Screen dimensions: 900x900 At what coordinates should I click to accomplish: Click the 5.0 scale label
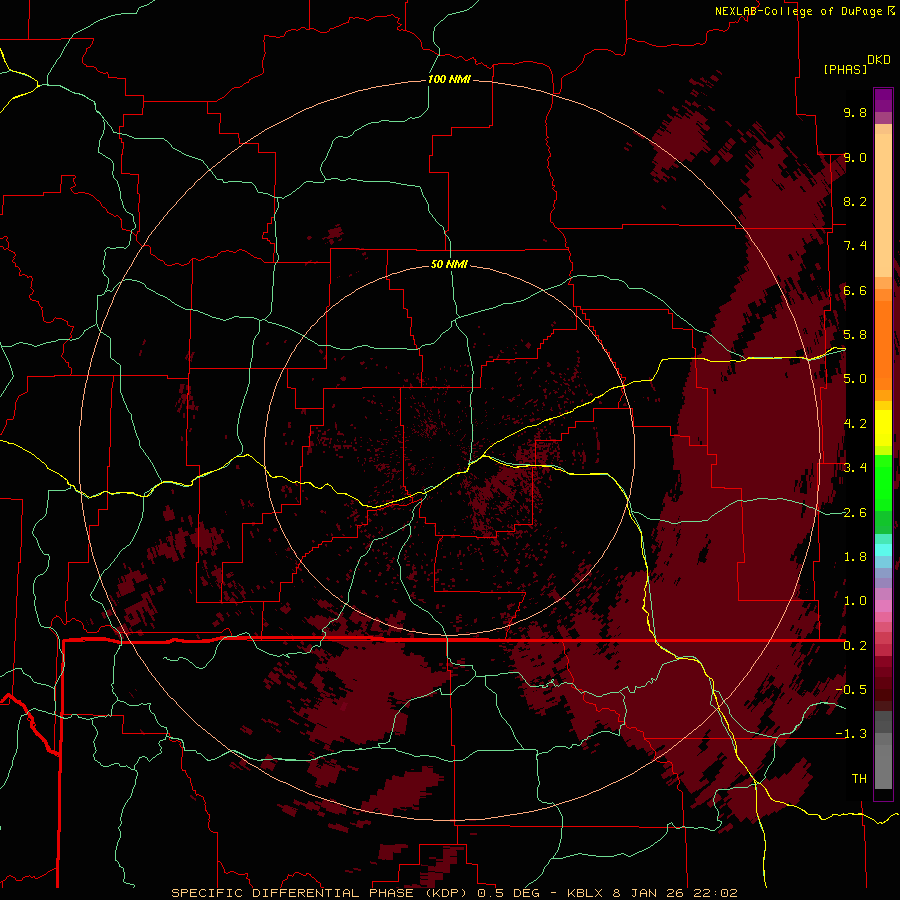click(855, 379)
